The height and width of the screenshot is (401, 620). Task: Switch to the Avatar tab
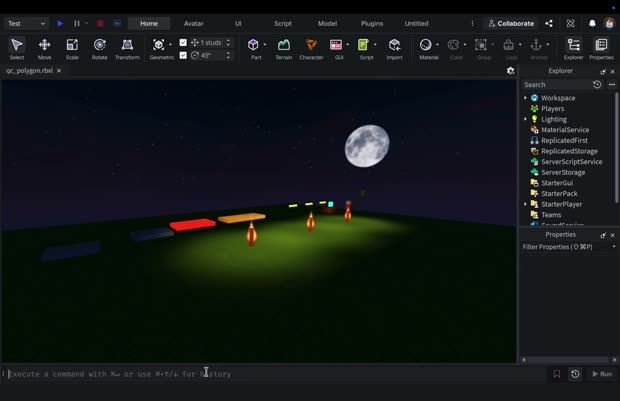tap(193, 23)
